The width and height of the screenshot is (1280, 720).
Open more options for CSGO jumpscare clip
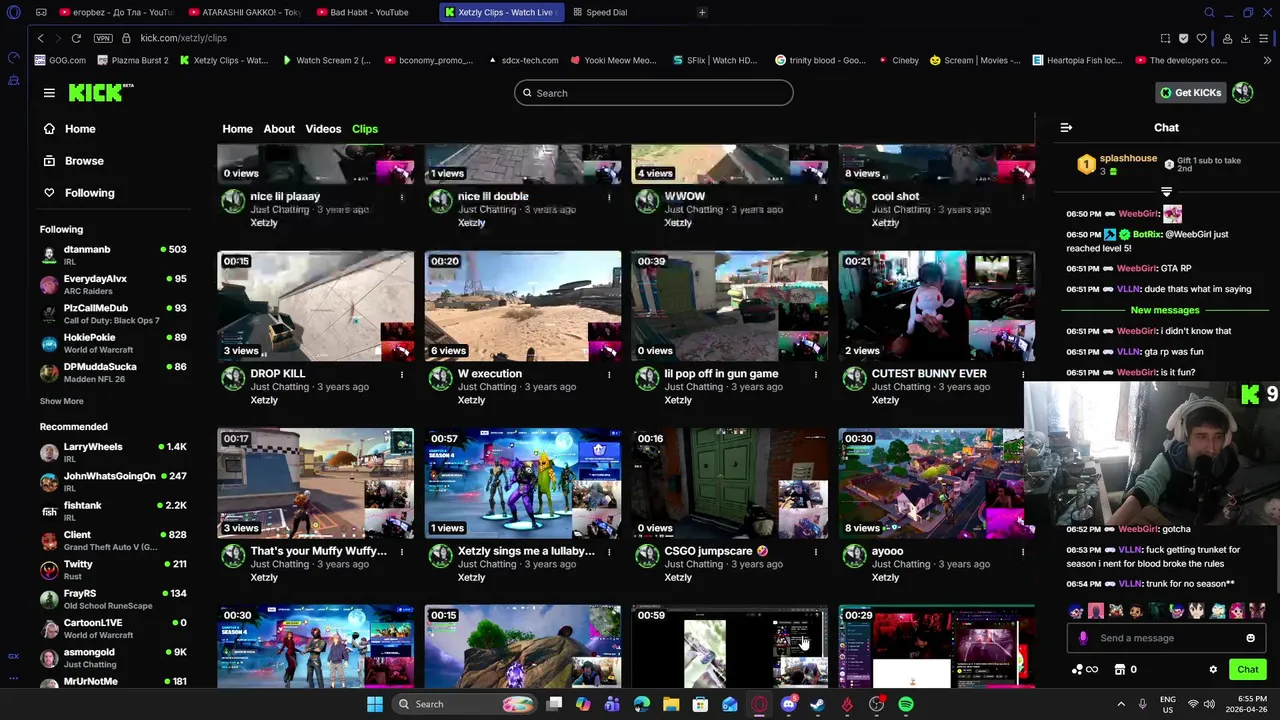coord(816,551)
